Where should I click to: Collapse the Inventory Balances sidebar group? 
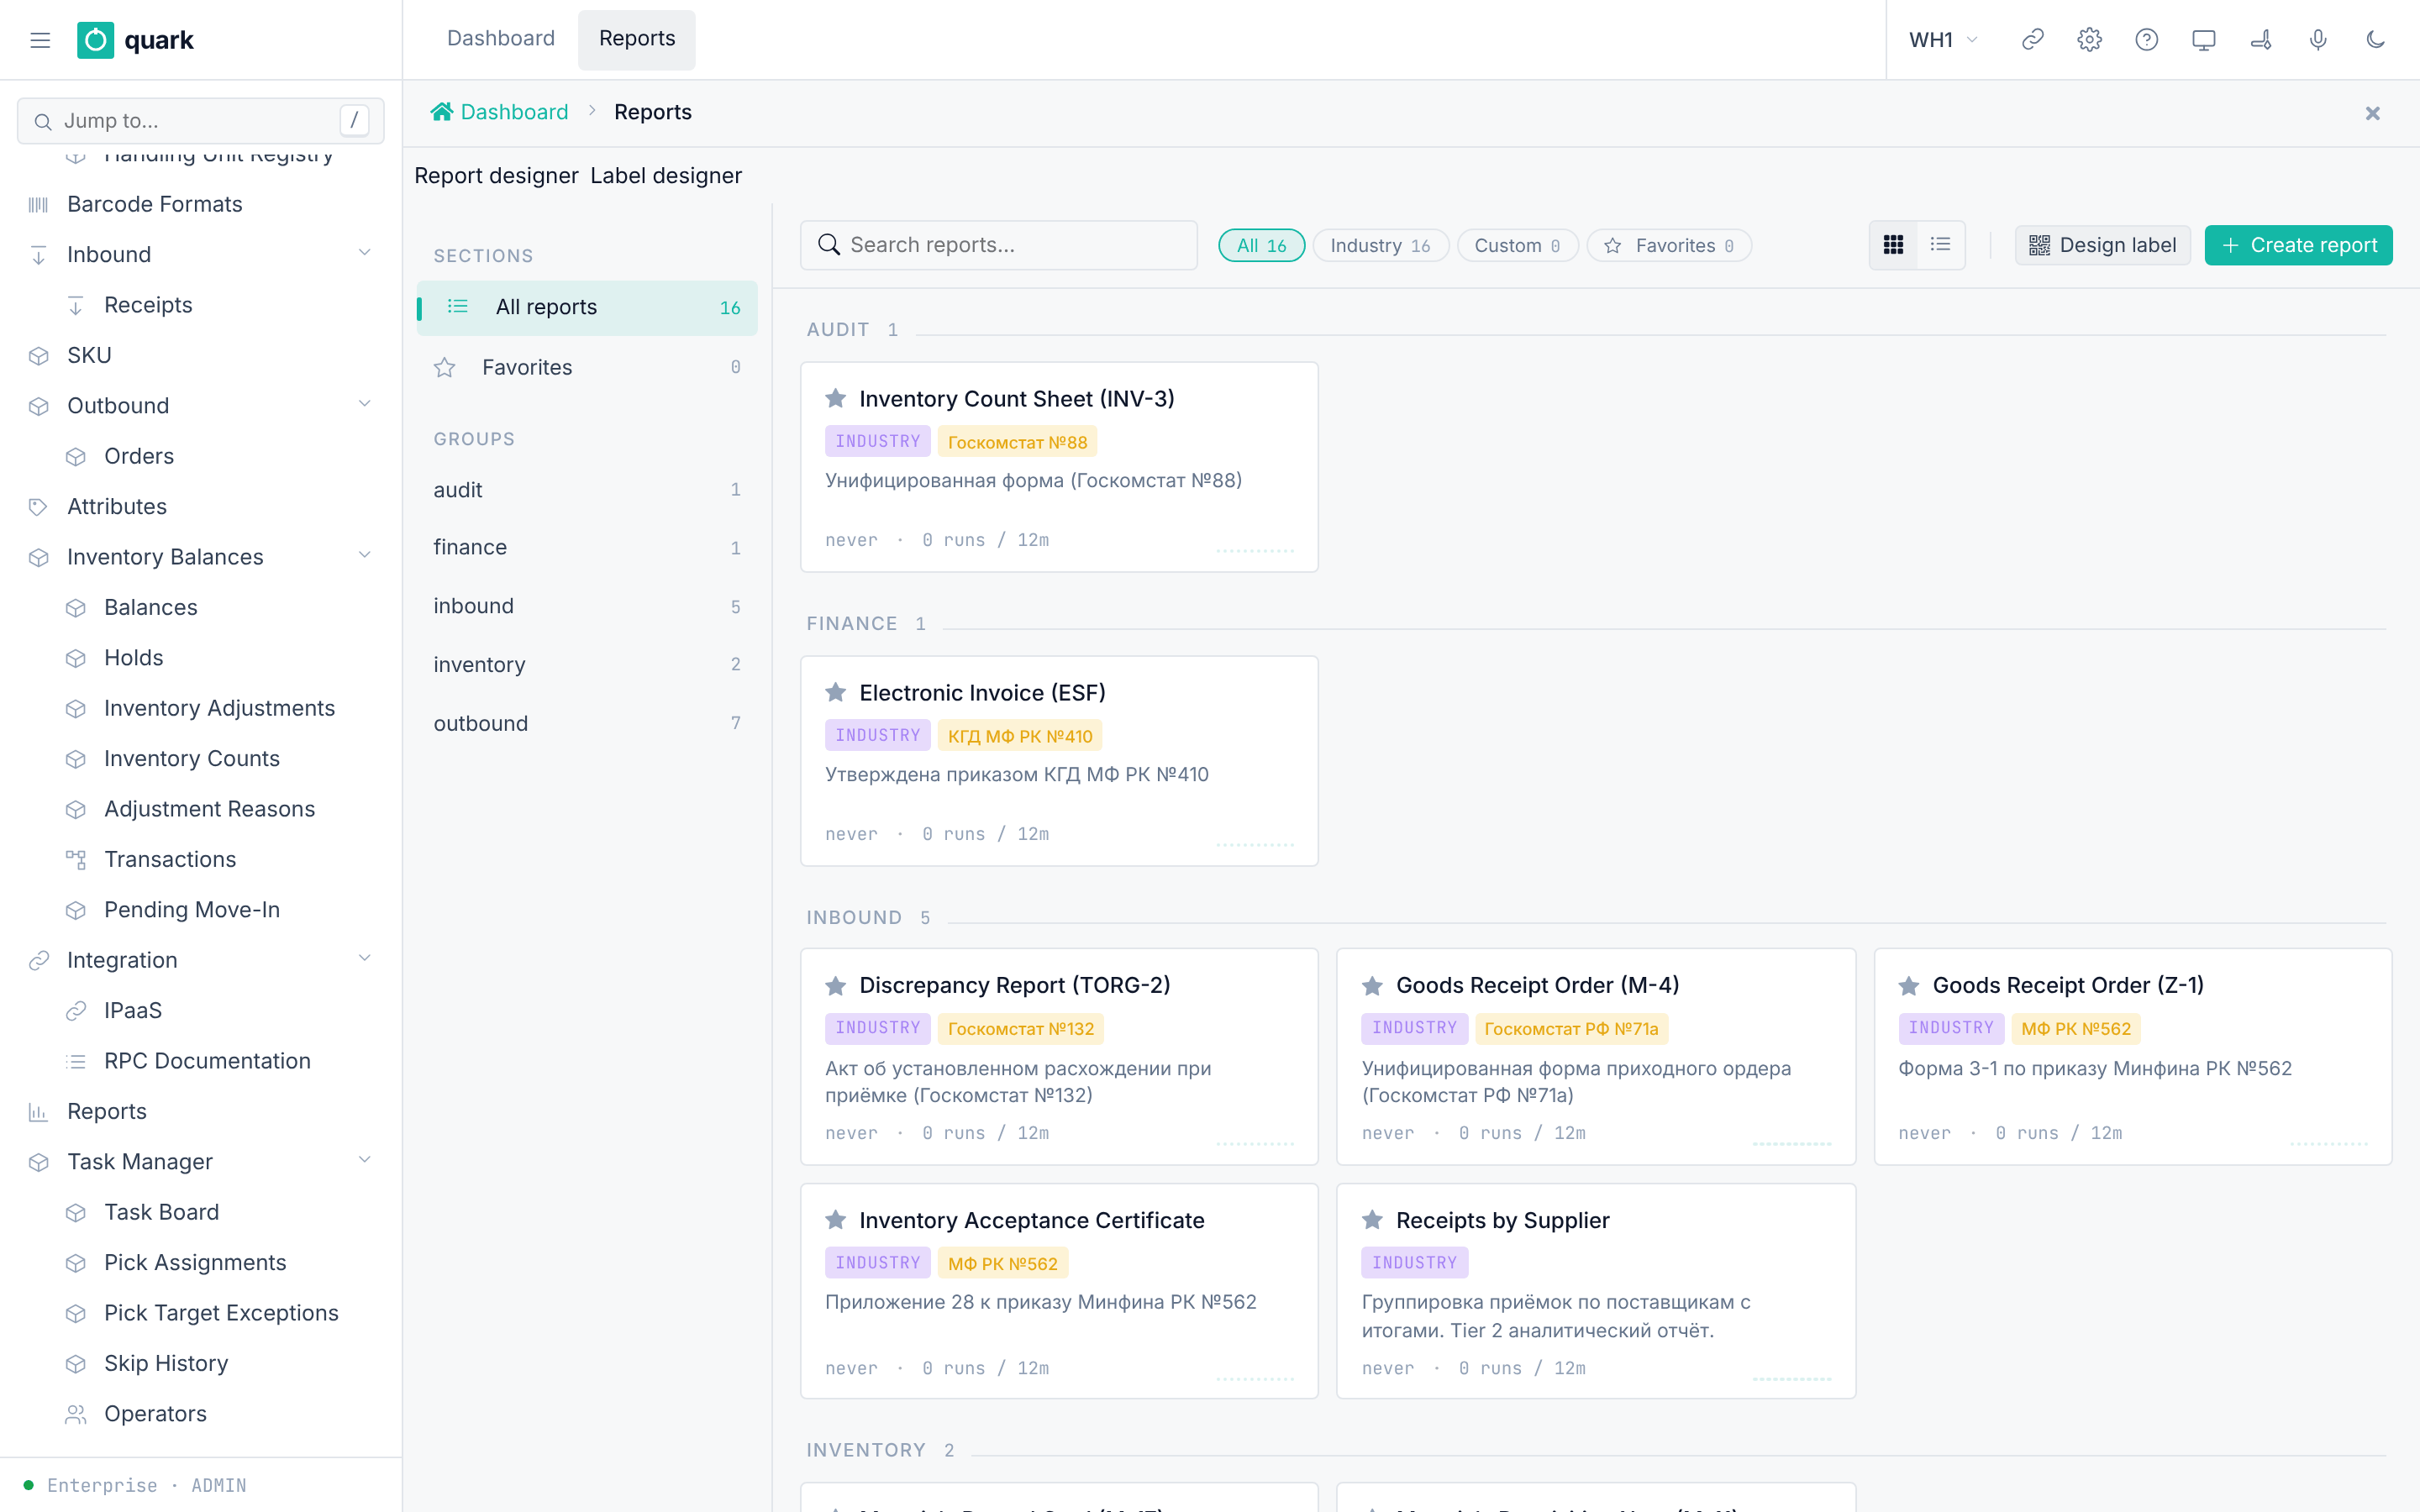click(x=364, y=556)
